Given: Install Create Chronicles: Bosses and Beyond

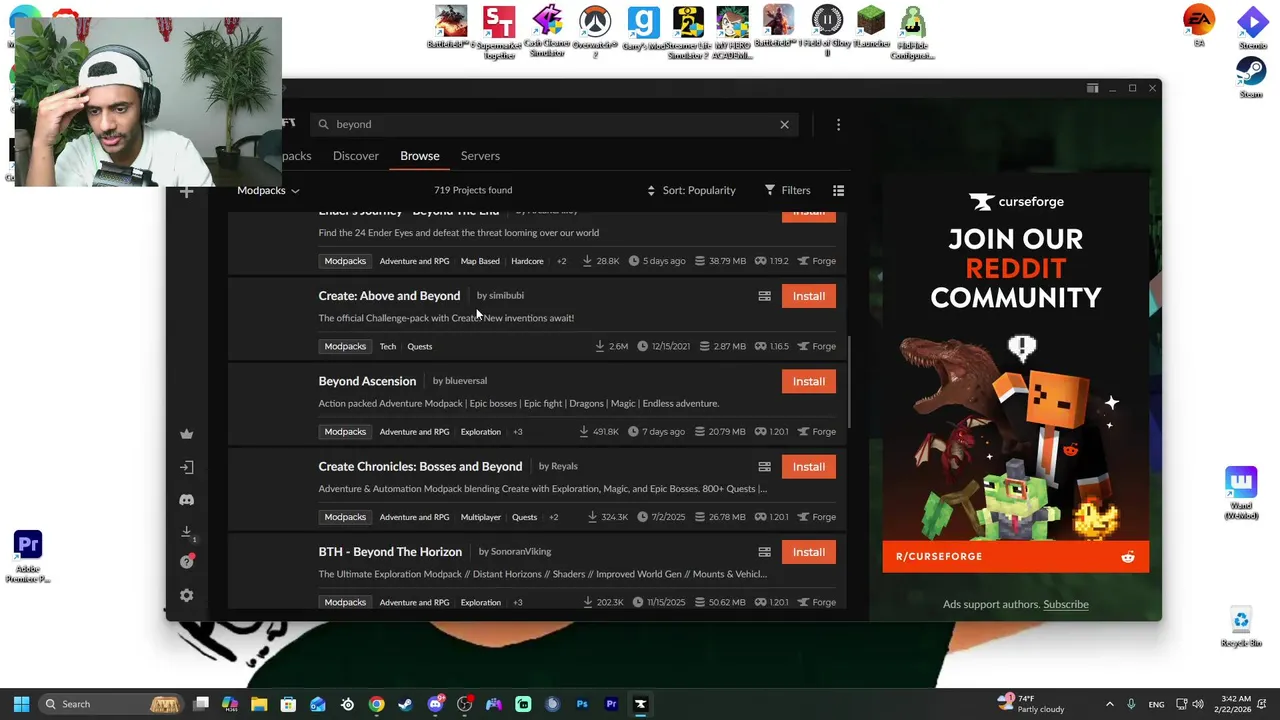Looking at the screenshot, I should point(808,467).
